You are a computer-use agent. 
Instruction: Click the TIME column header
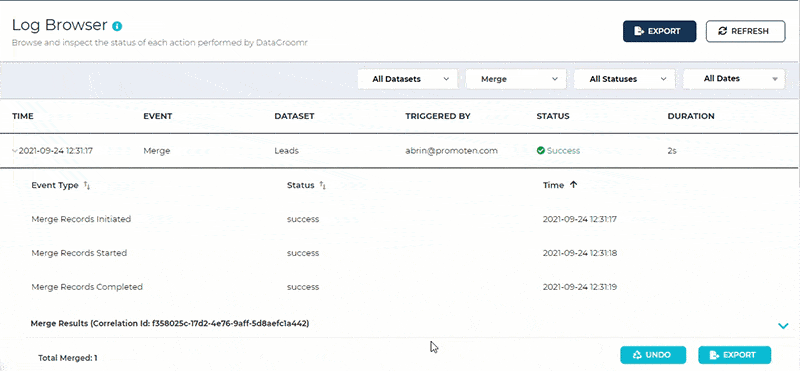click(23, 116)
